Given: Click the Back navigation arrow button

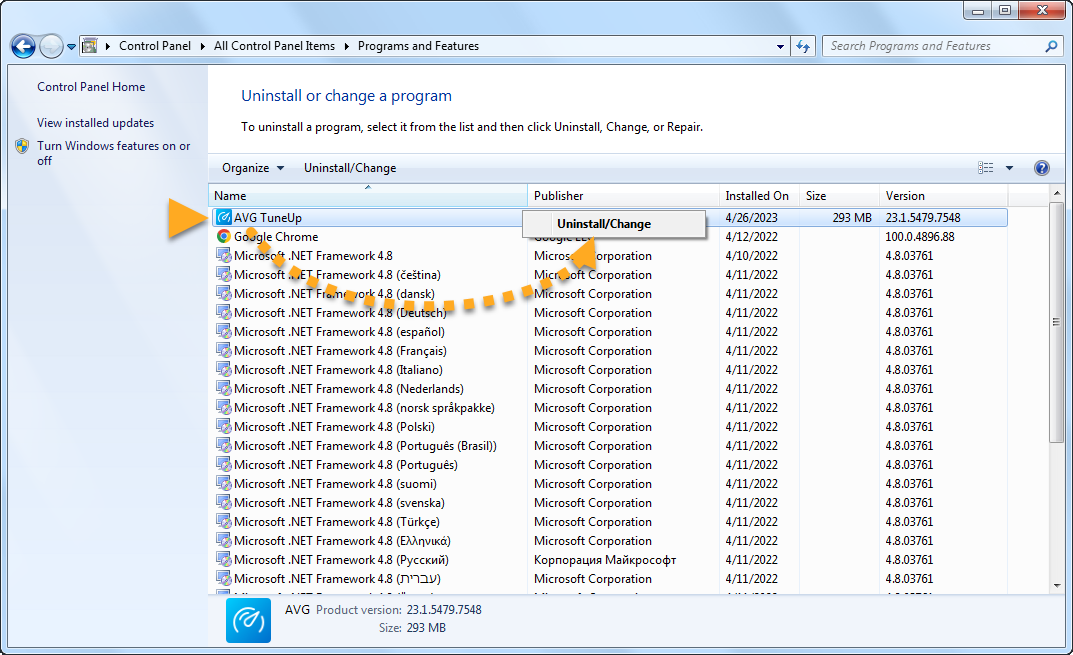Looking at the screenshot, I should pyautogui.click(x=24, y=46).
